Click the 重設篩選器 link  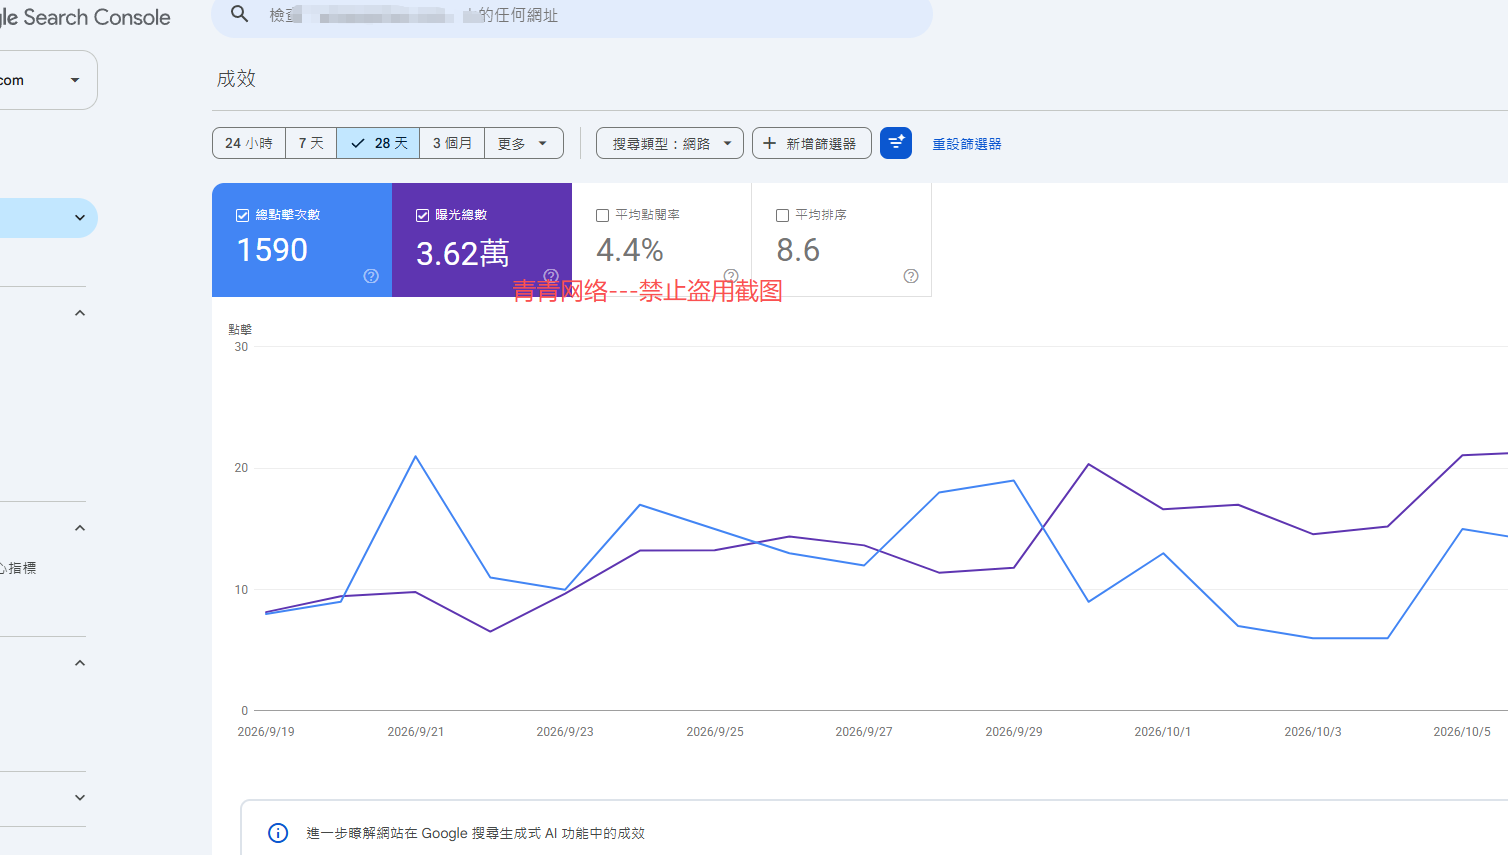coord(967,144)
